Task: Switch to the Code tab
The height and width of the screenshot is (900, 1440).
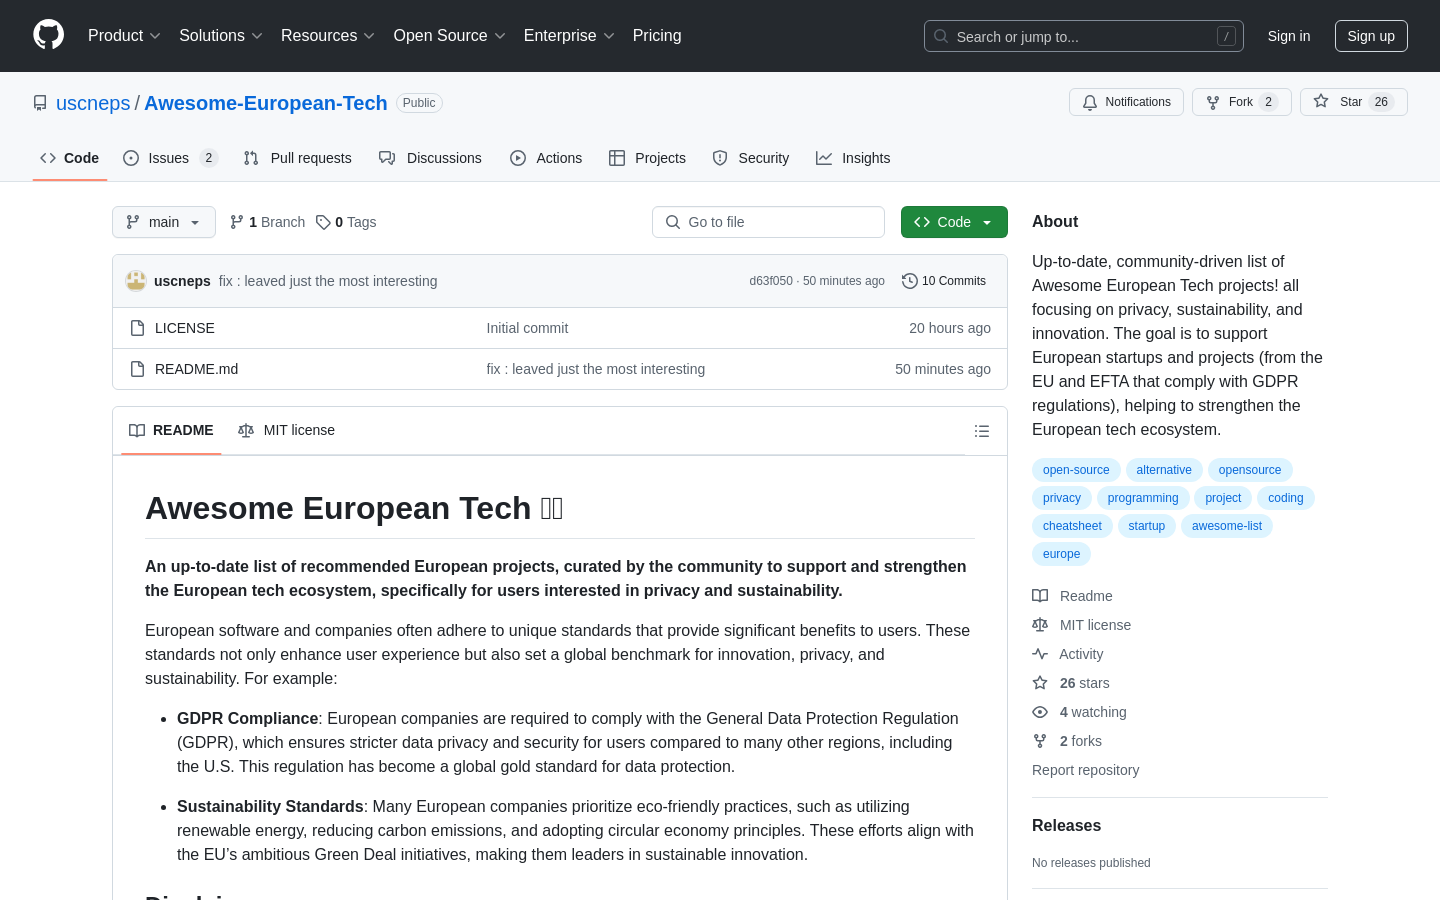Action: pos(70,158)
